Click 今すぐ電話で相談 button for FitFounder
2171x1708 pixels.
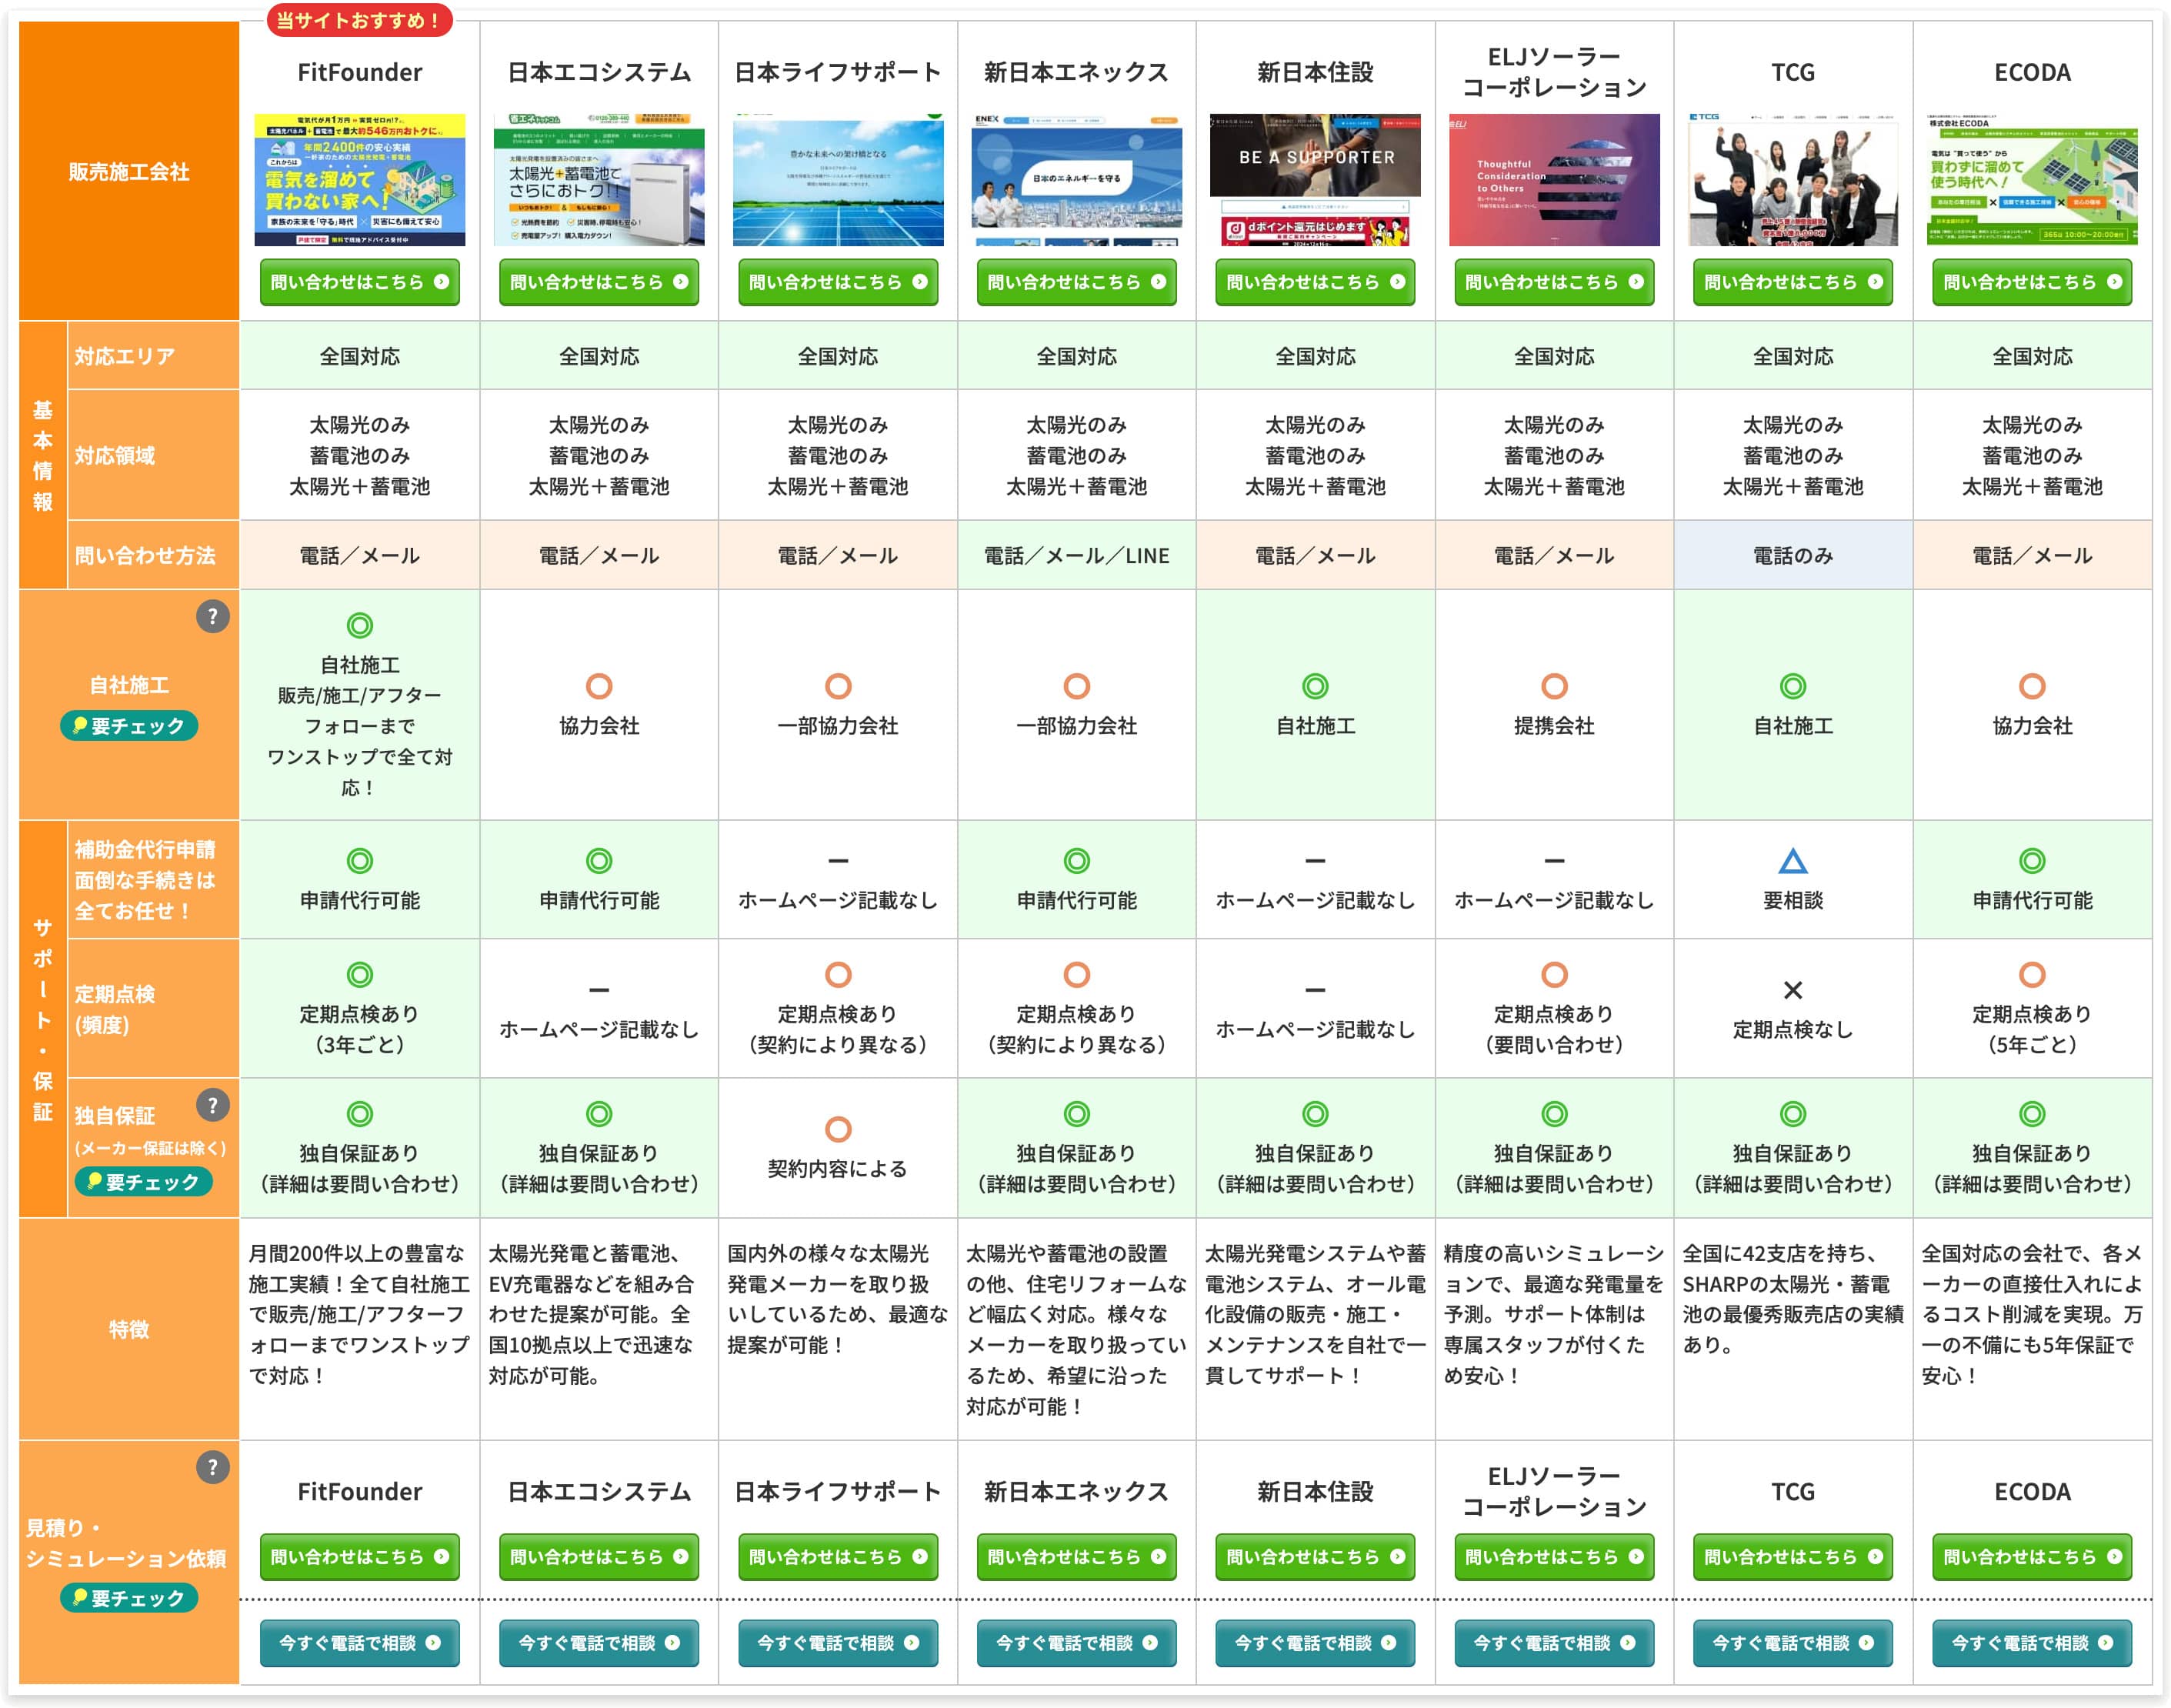coord(360,1643)
